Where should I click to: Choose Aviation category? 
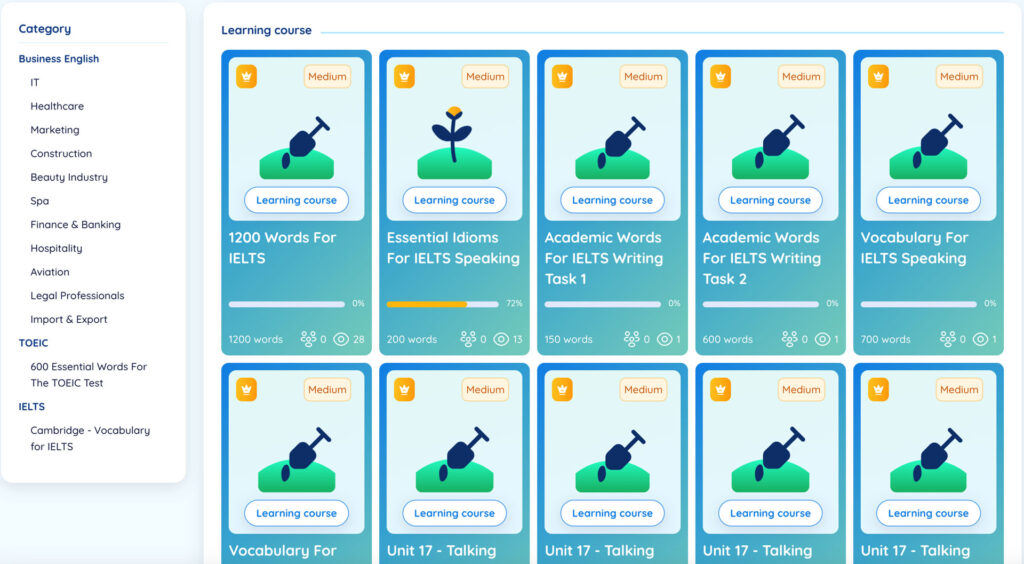[50, 272]
